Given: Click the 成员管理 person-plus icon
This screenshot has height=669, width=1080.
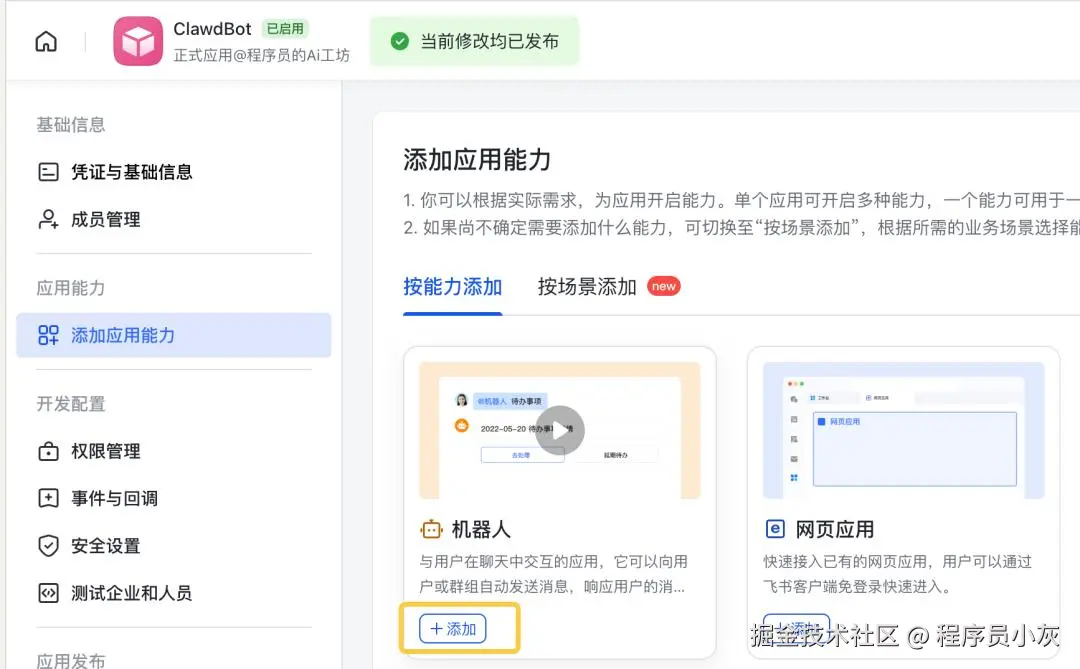Looking at the screenshot, I should click(x=48, y=219).
